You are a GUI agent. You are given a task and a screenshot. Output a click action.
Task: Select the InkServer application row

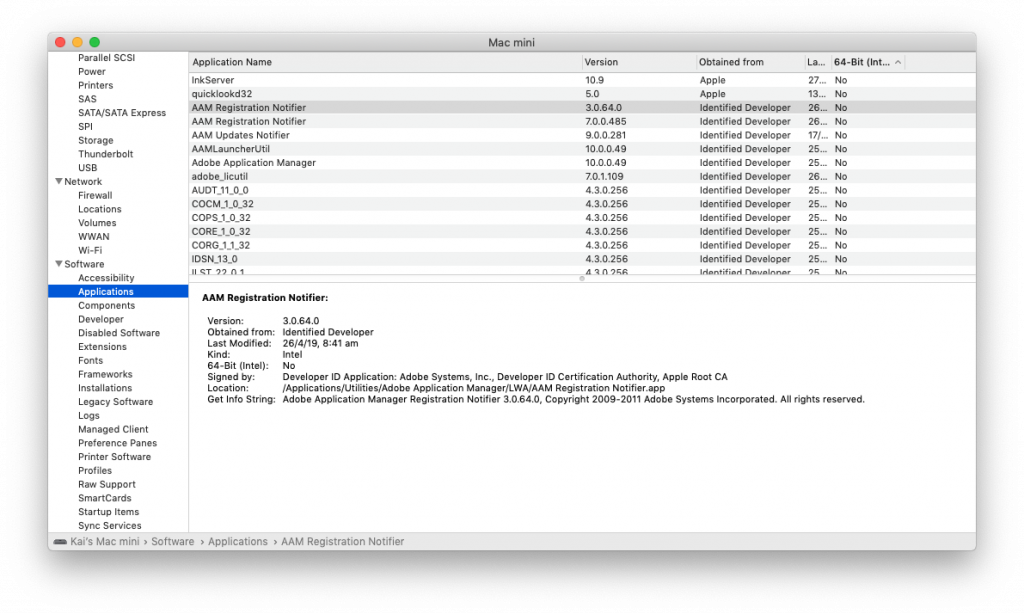click(214, 79)
